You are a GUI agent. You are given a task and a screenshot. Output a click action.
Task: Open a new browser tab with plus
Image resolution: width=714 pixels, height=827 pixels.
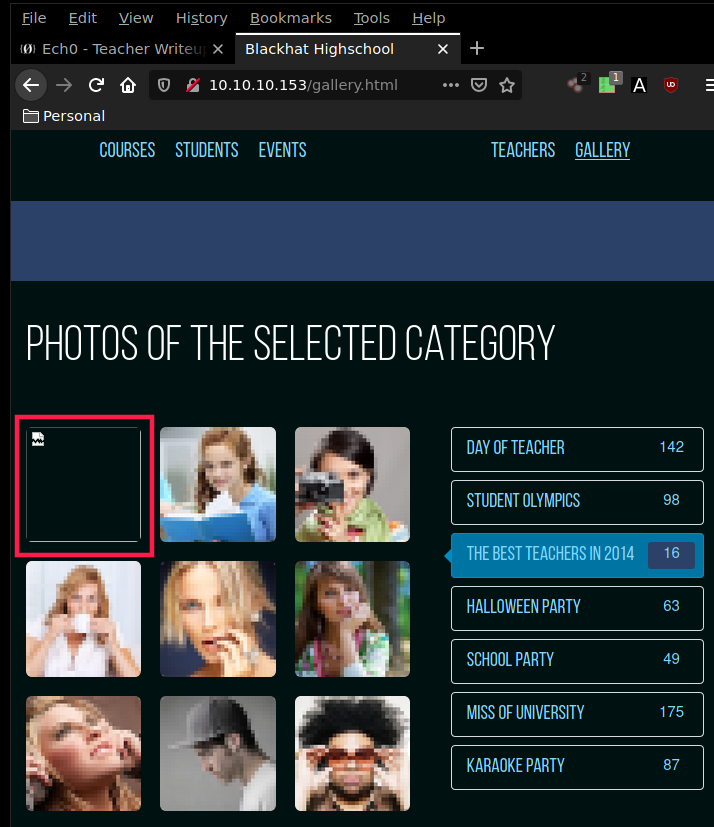(x=477, y=49)
